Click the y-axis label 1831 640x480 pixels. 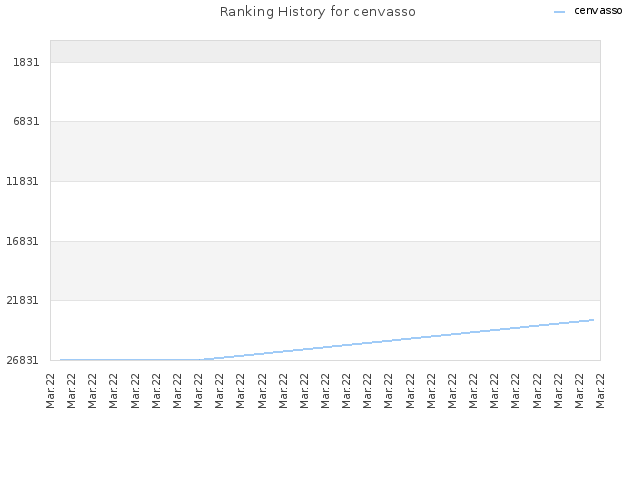click(26, 62)
